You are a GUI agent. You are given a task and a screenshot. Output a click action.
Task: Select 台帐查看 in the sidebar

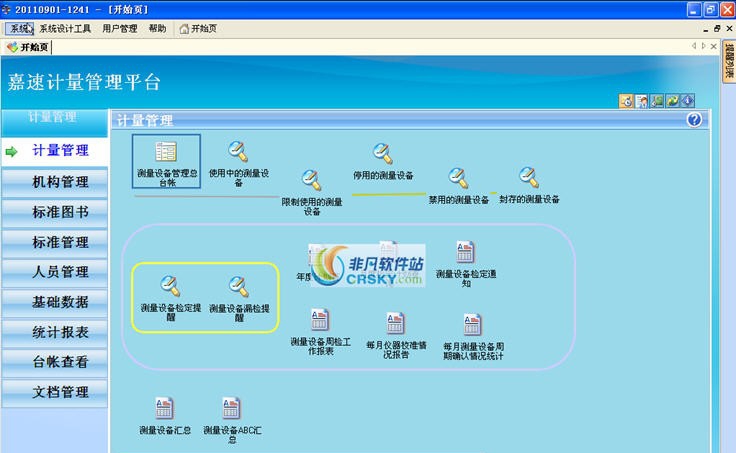pyautogui.click(x=54, y=362)
